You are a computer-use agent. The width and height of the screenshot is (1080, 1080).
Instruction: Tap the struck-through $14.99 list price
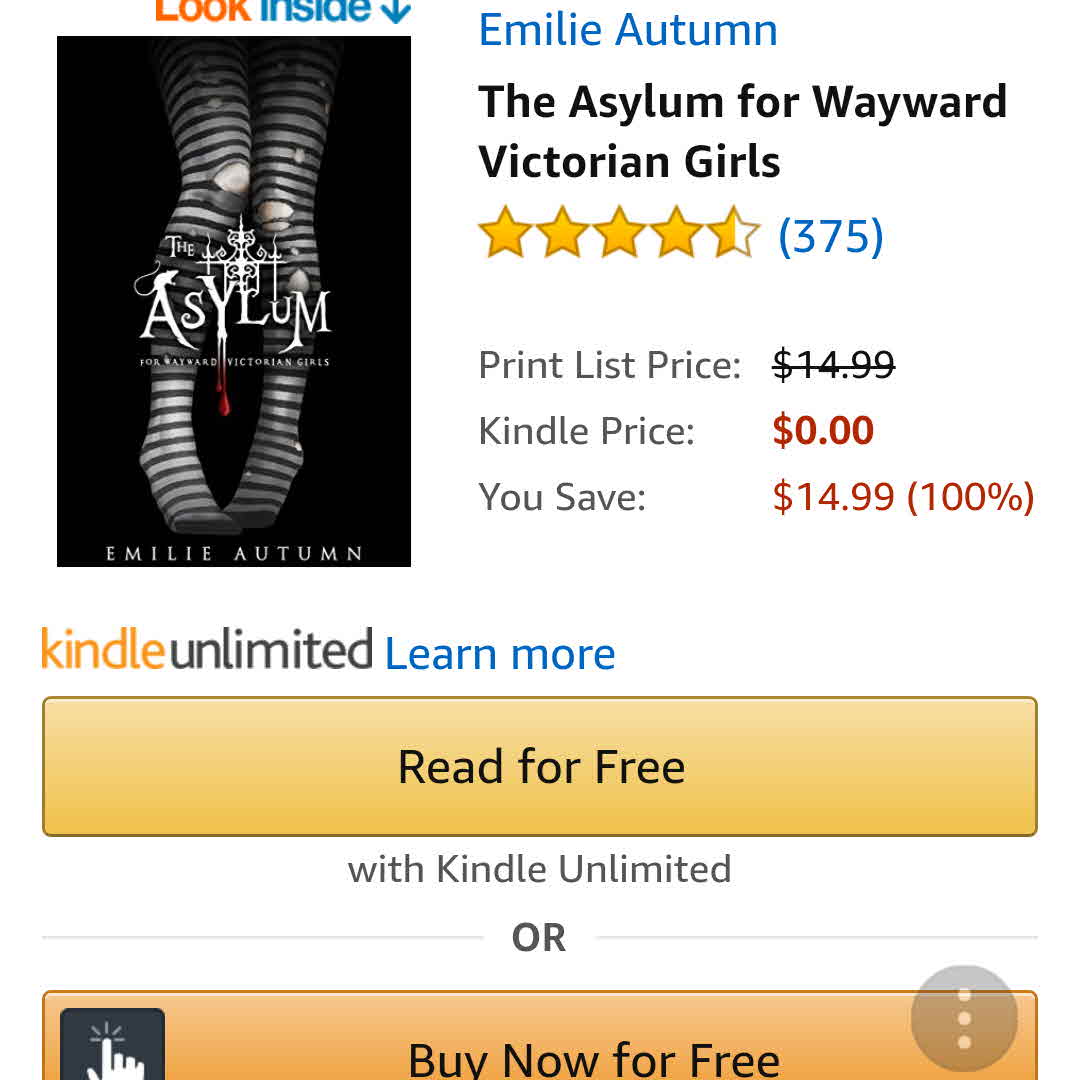point(833,364)
